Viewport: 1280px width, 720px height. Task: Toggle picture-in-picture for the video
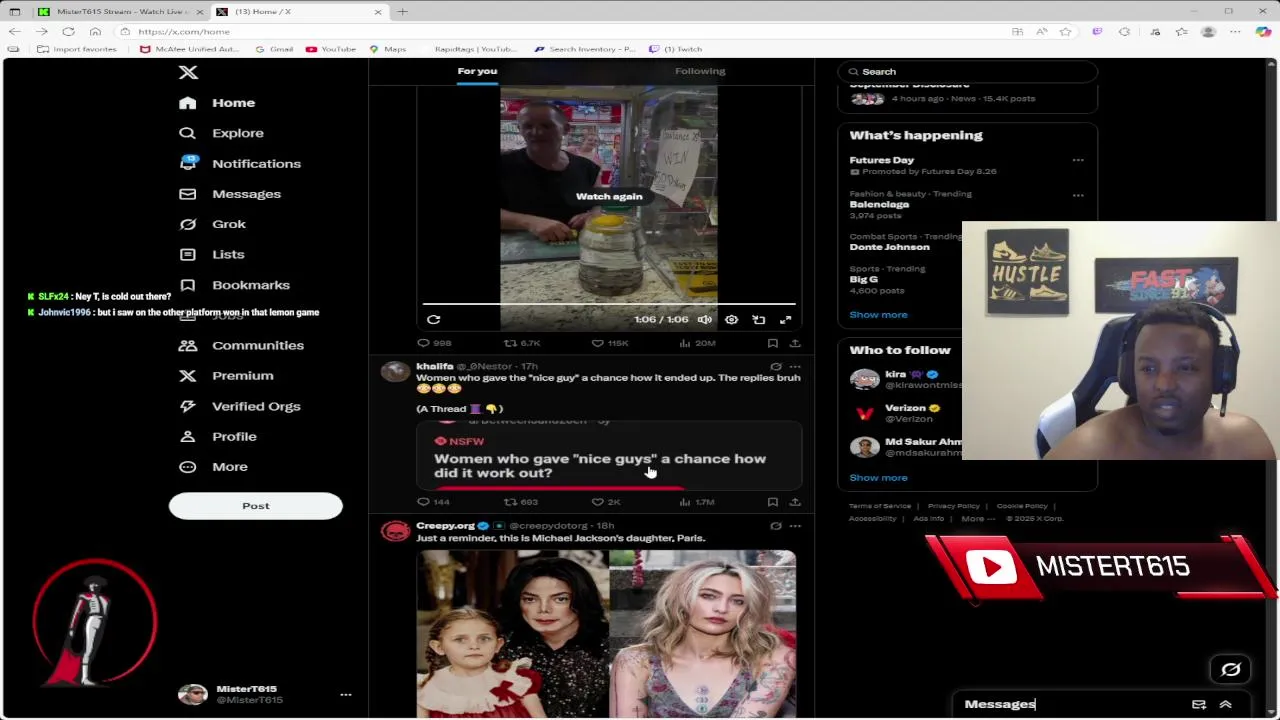[x=759, y=320]
